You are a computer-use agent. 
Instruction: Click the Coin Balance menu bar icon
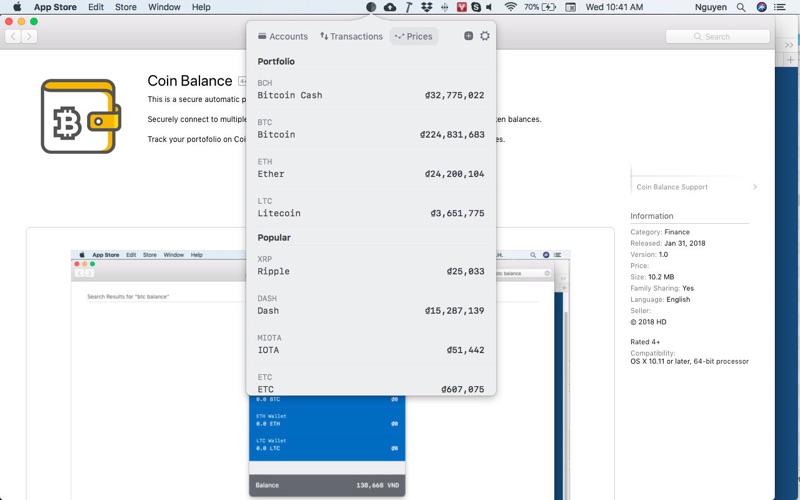pyautogui.click(x=371, y=7)
